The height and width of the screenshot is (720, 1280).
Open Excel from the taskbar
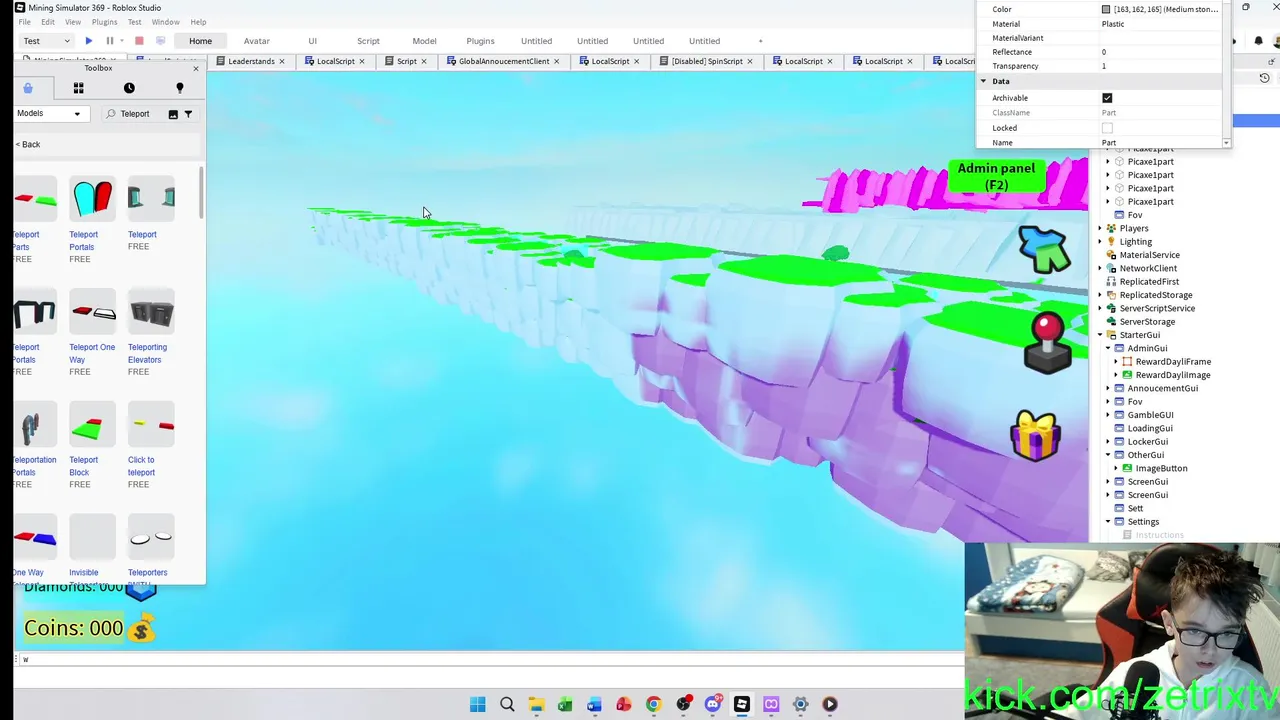[x=565, y=704]
